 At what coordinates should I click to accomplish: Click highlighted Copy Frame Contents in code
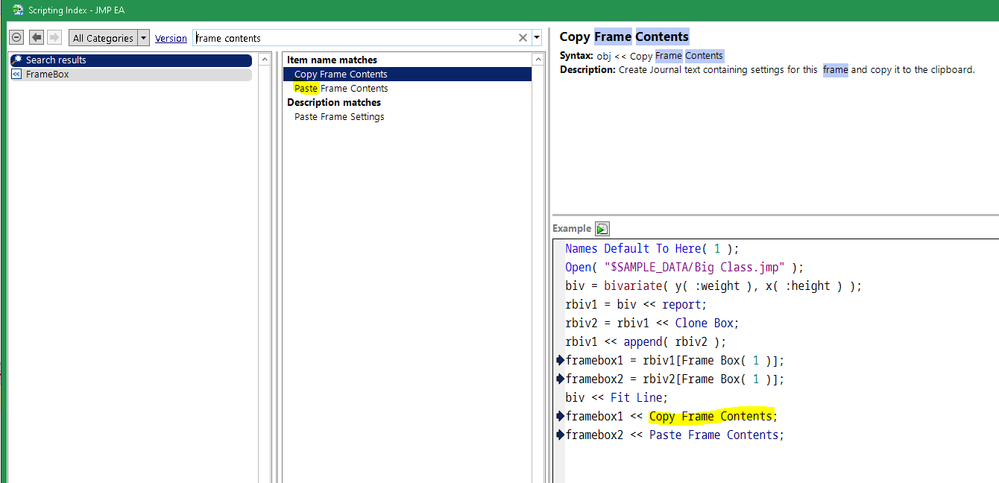click(710, 417)
